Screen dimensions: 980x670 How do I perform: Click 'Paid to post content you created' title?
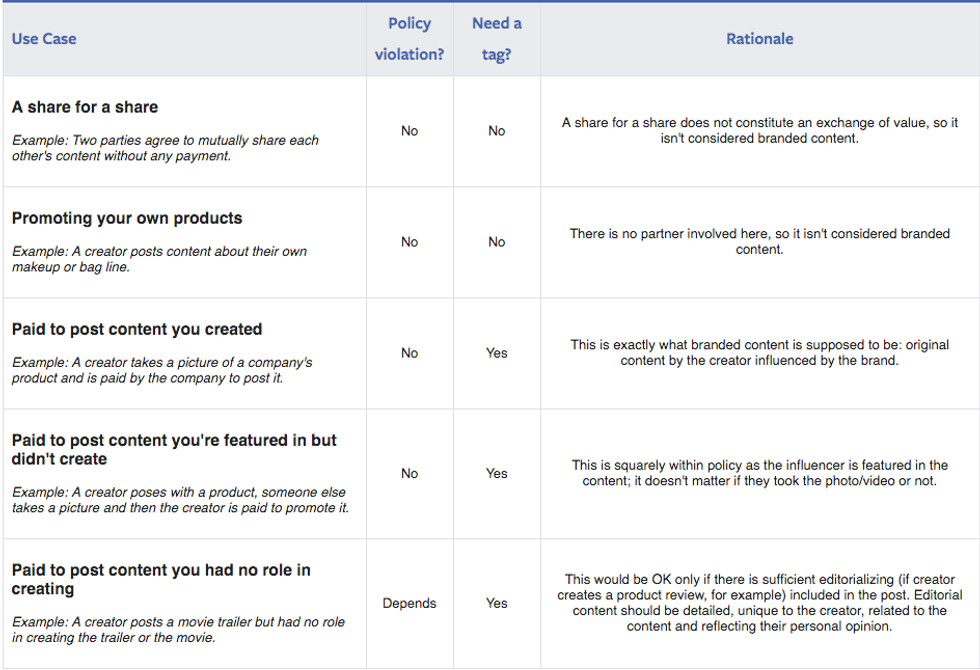(x=137, y=329)
